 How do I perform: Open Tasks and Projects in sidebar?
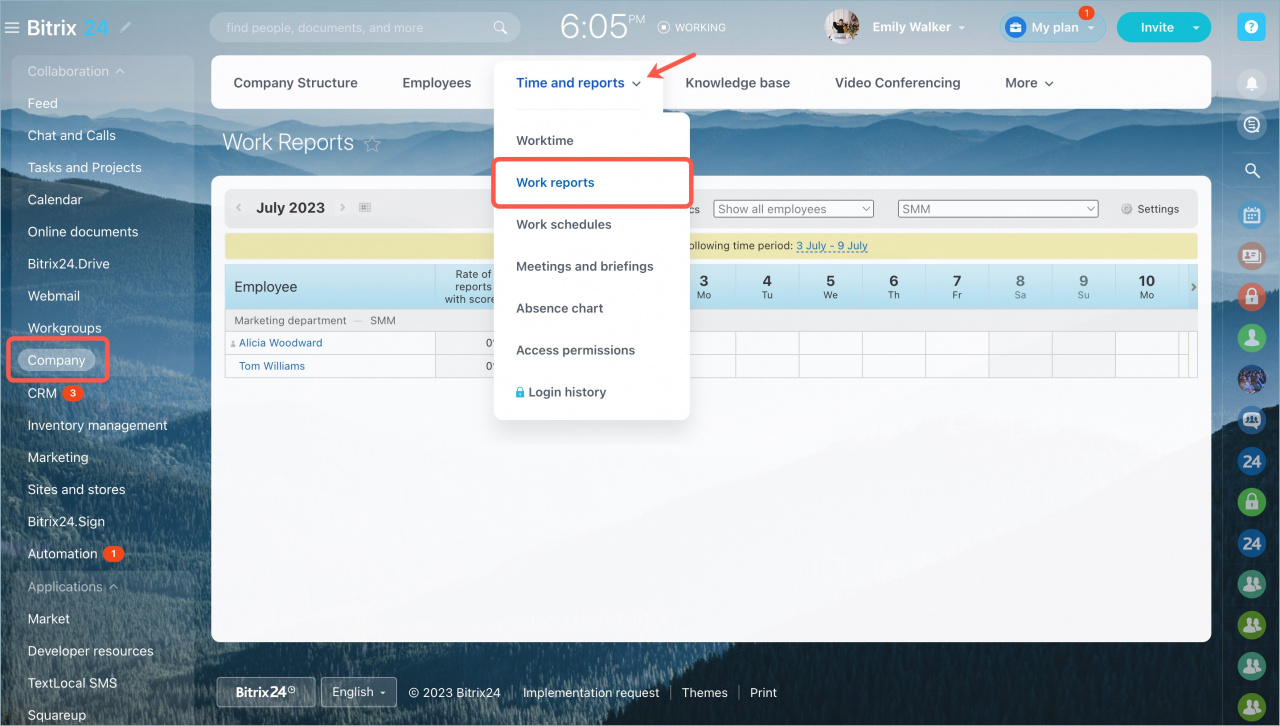(x=85, y=168)
